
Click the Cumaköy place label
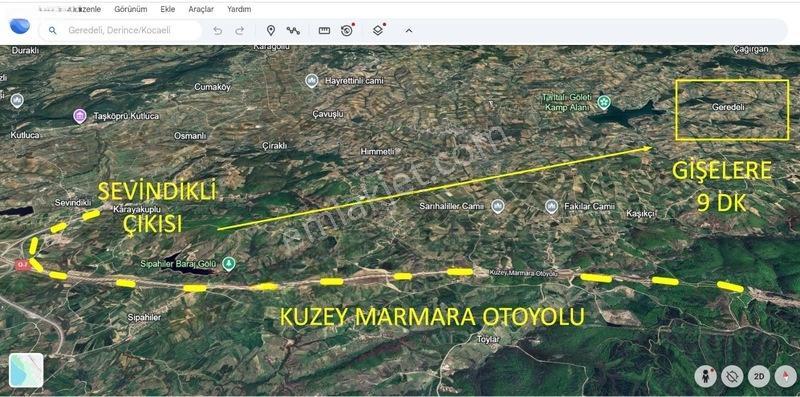click(212, 87)
